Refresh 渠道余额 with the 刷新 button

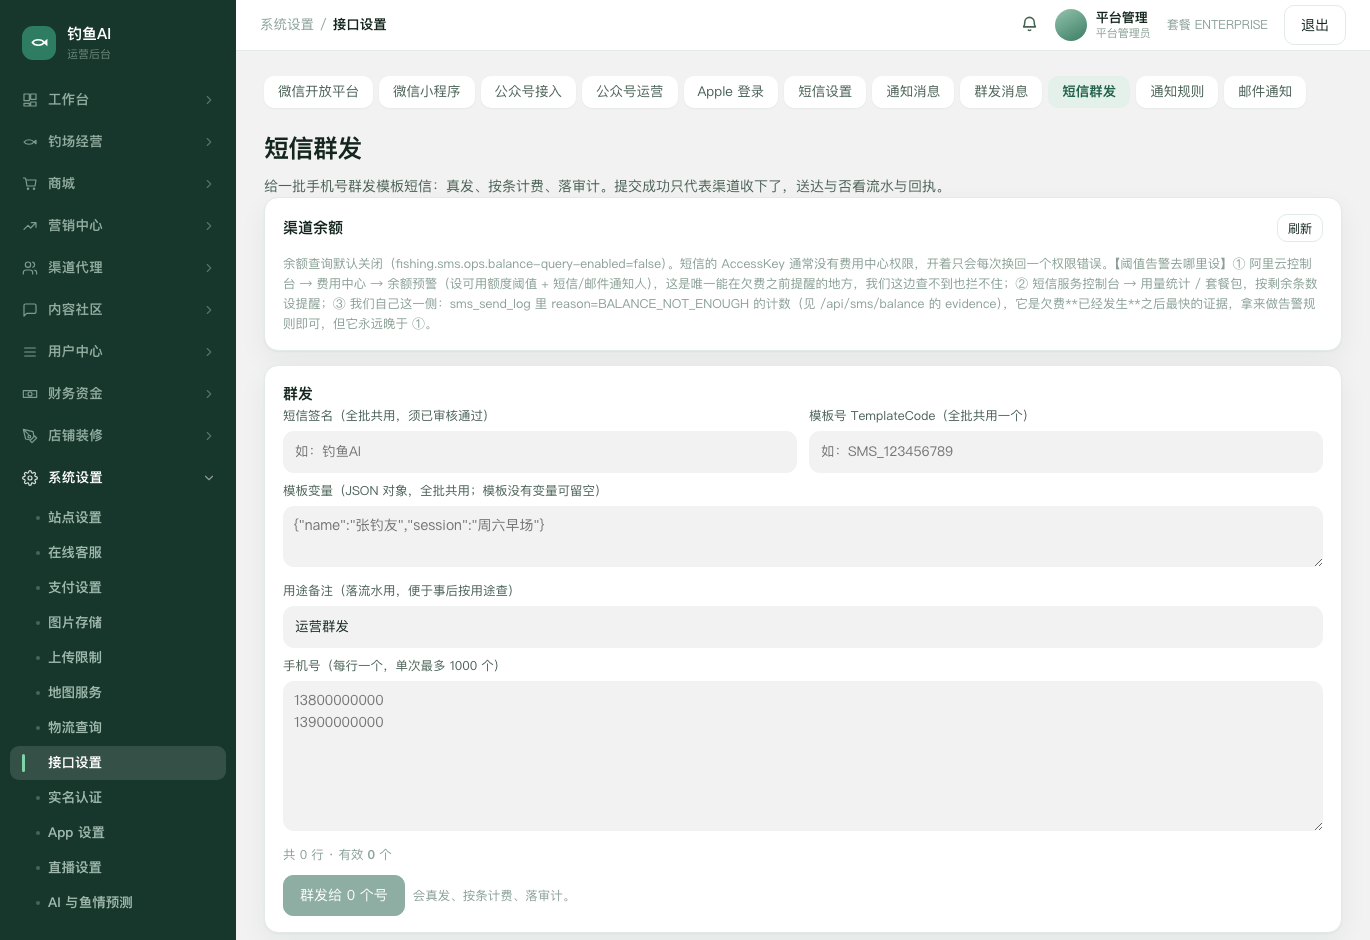point(1300,228)
